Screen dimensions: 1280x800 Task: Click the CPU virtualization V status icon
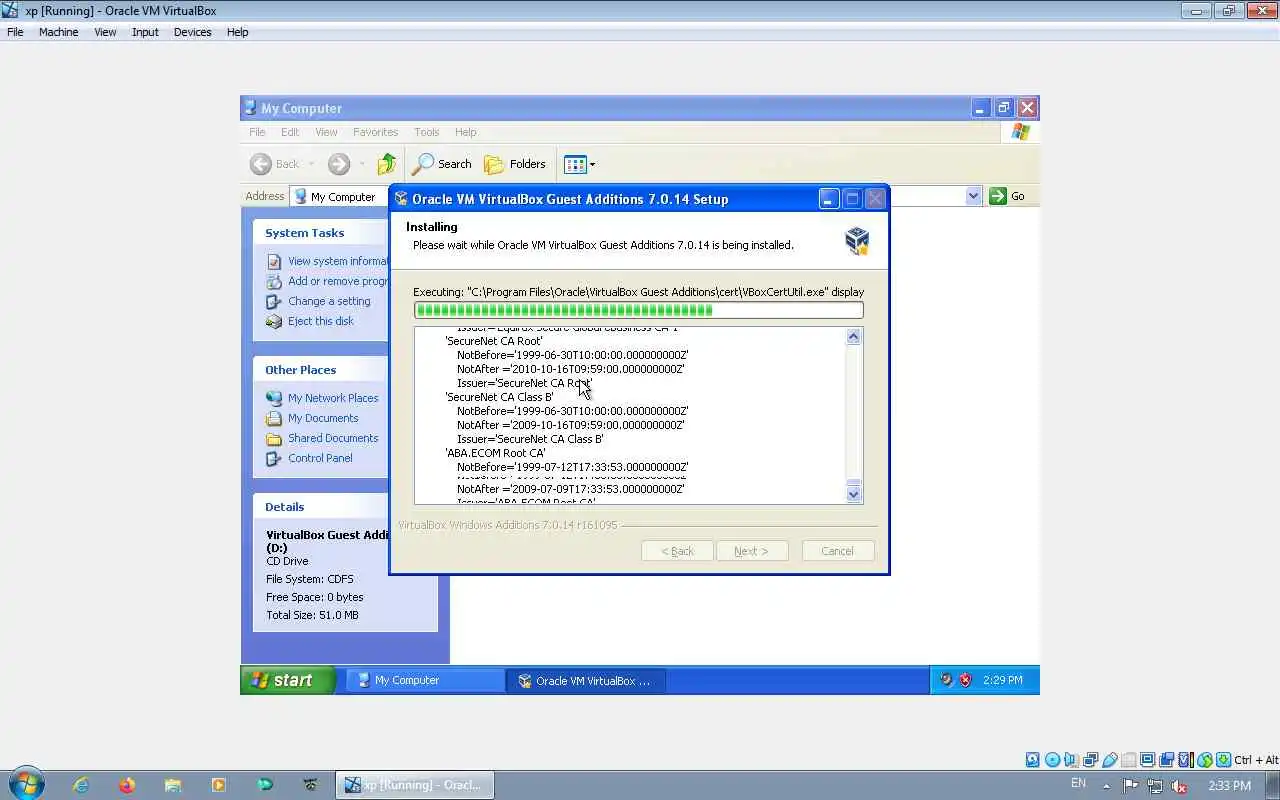click(1185, 760)
